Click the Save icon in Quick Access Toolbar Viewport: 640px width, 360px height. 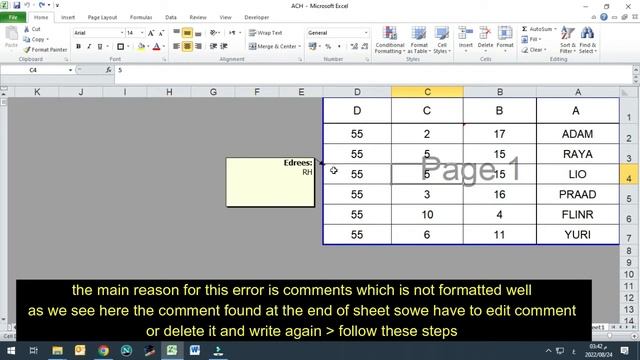[x=16, y=5]
